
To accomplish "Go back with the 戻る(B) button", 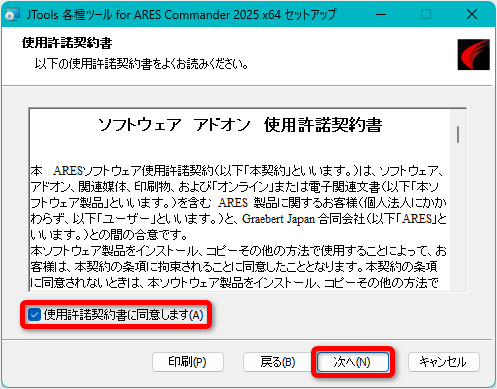I will coord(278,362).
